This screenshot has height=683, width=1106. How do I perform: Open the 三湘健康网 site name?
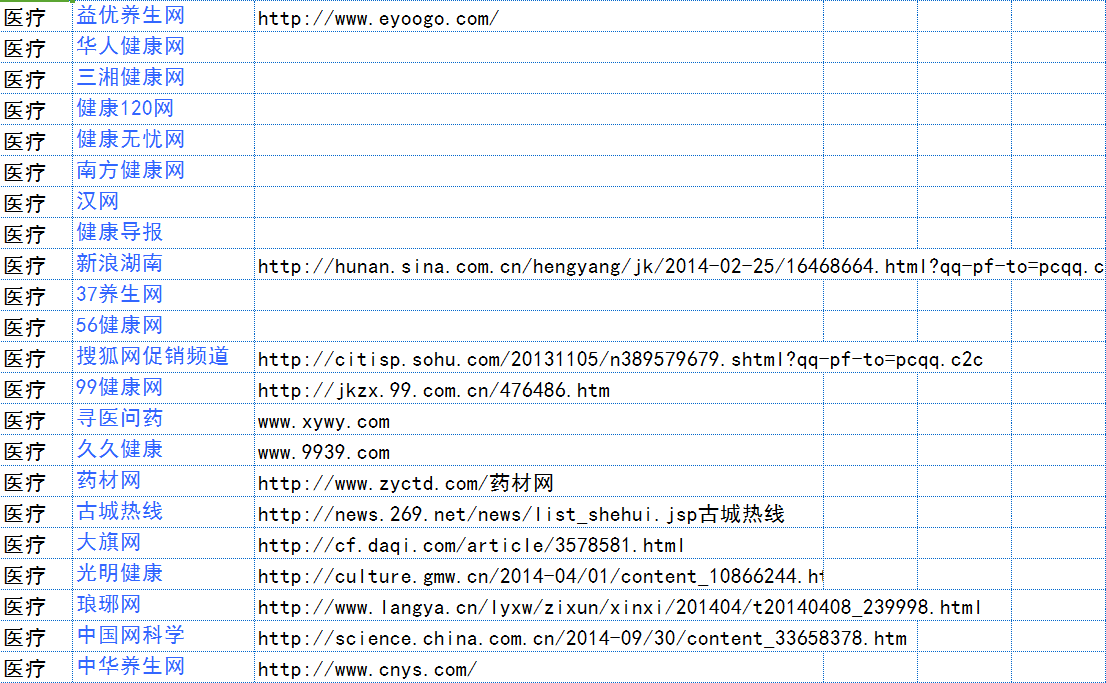point(130,77)
